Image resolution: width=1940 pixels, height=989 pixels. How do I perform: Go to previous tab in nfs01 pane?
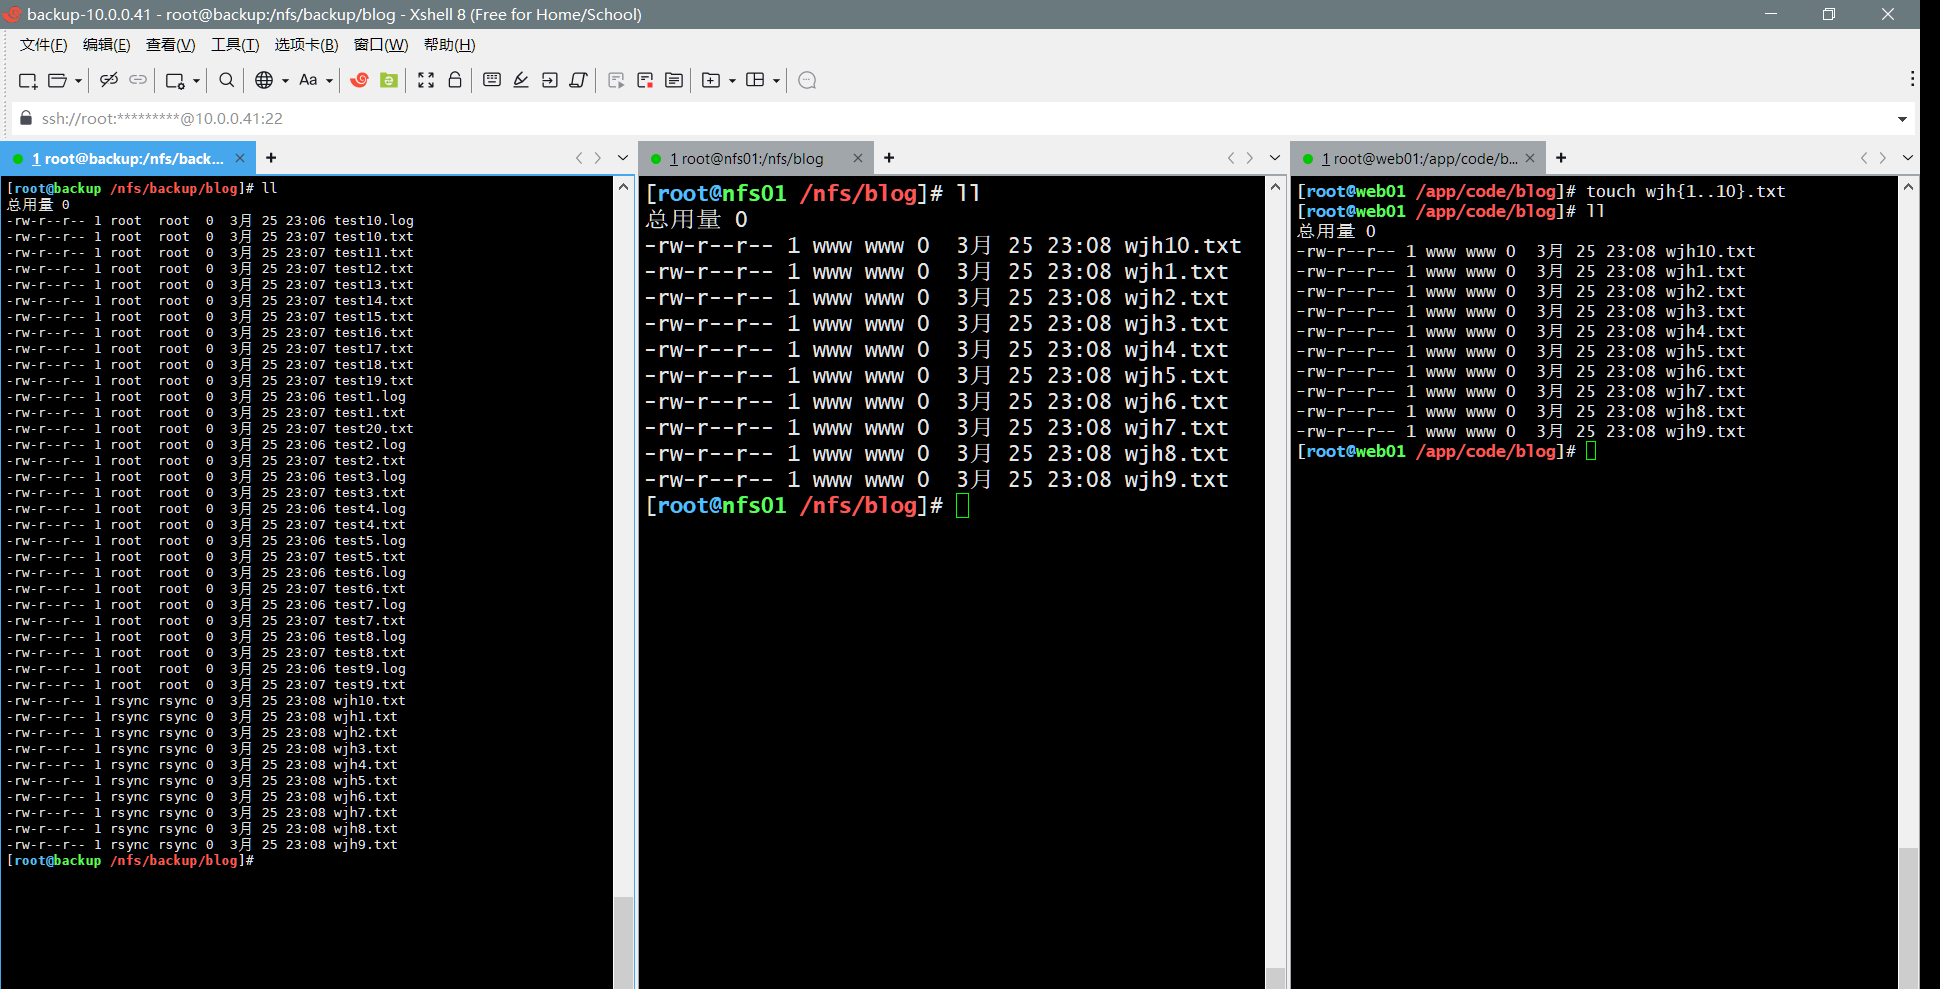coord(1231,158)
